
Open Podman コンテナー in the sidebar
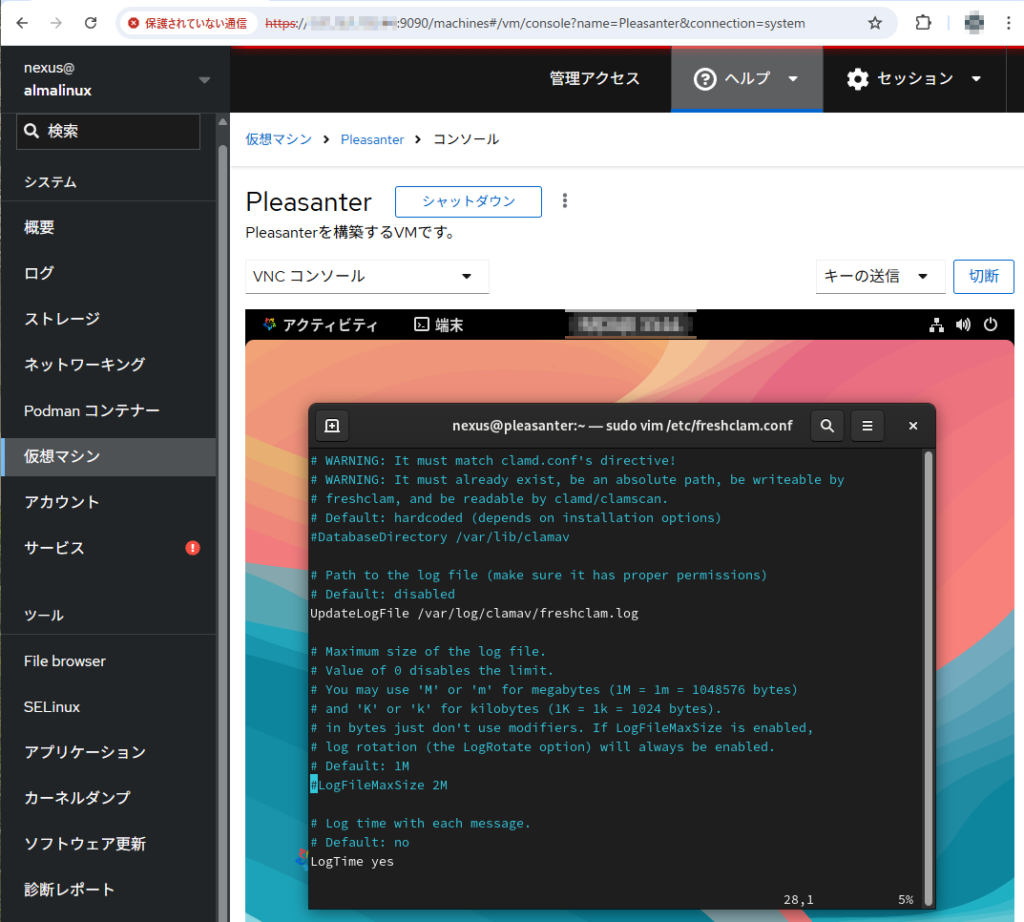point(92,411)
